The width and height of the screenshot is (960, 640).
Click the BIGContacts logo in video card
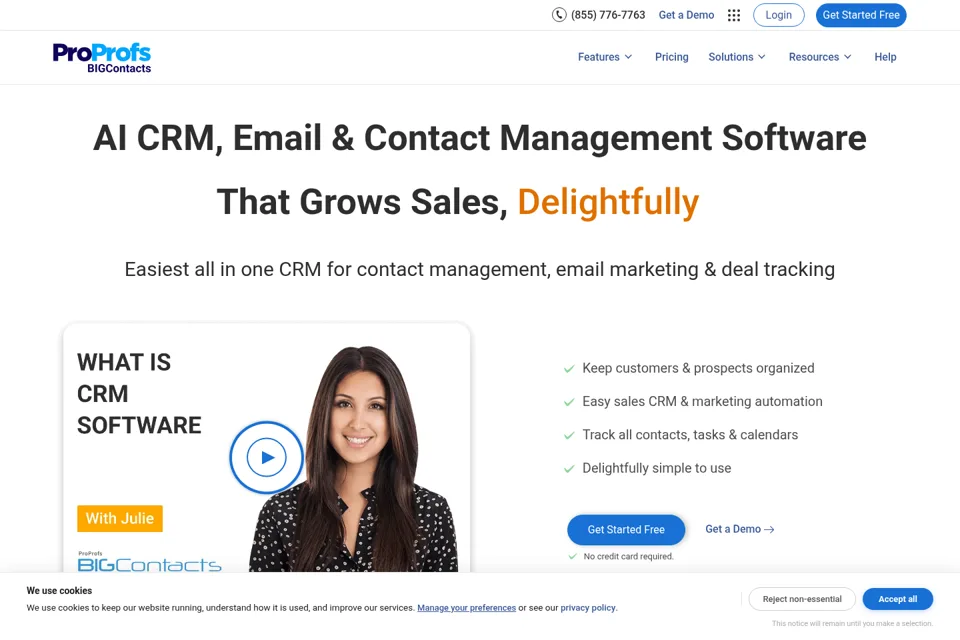(149, 562)
